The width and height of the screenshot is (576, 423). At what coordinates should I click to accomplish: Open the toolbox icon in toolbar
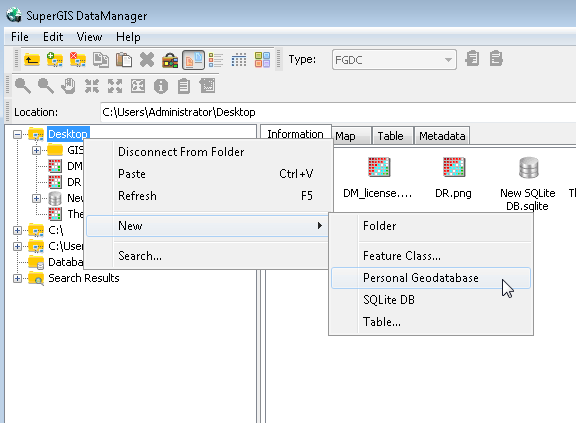pos(170,60)
